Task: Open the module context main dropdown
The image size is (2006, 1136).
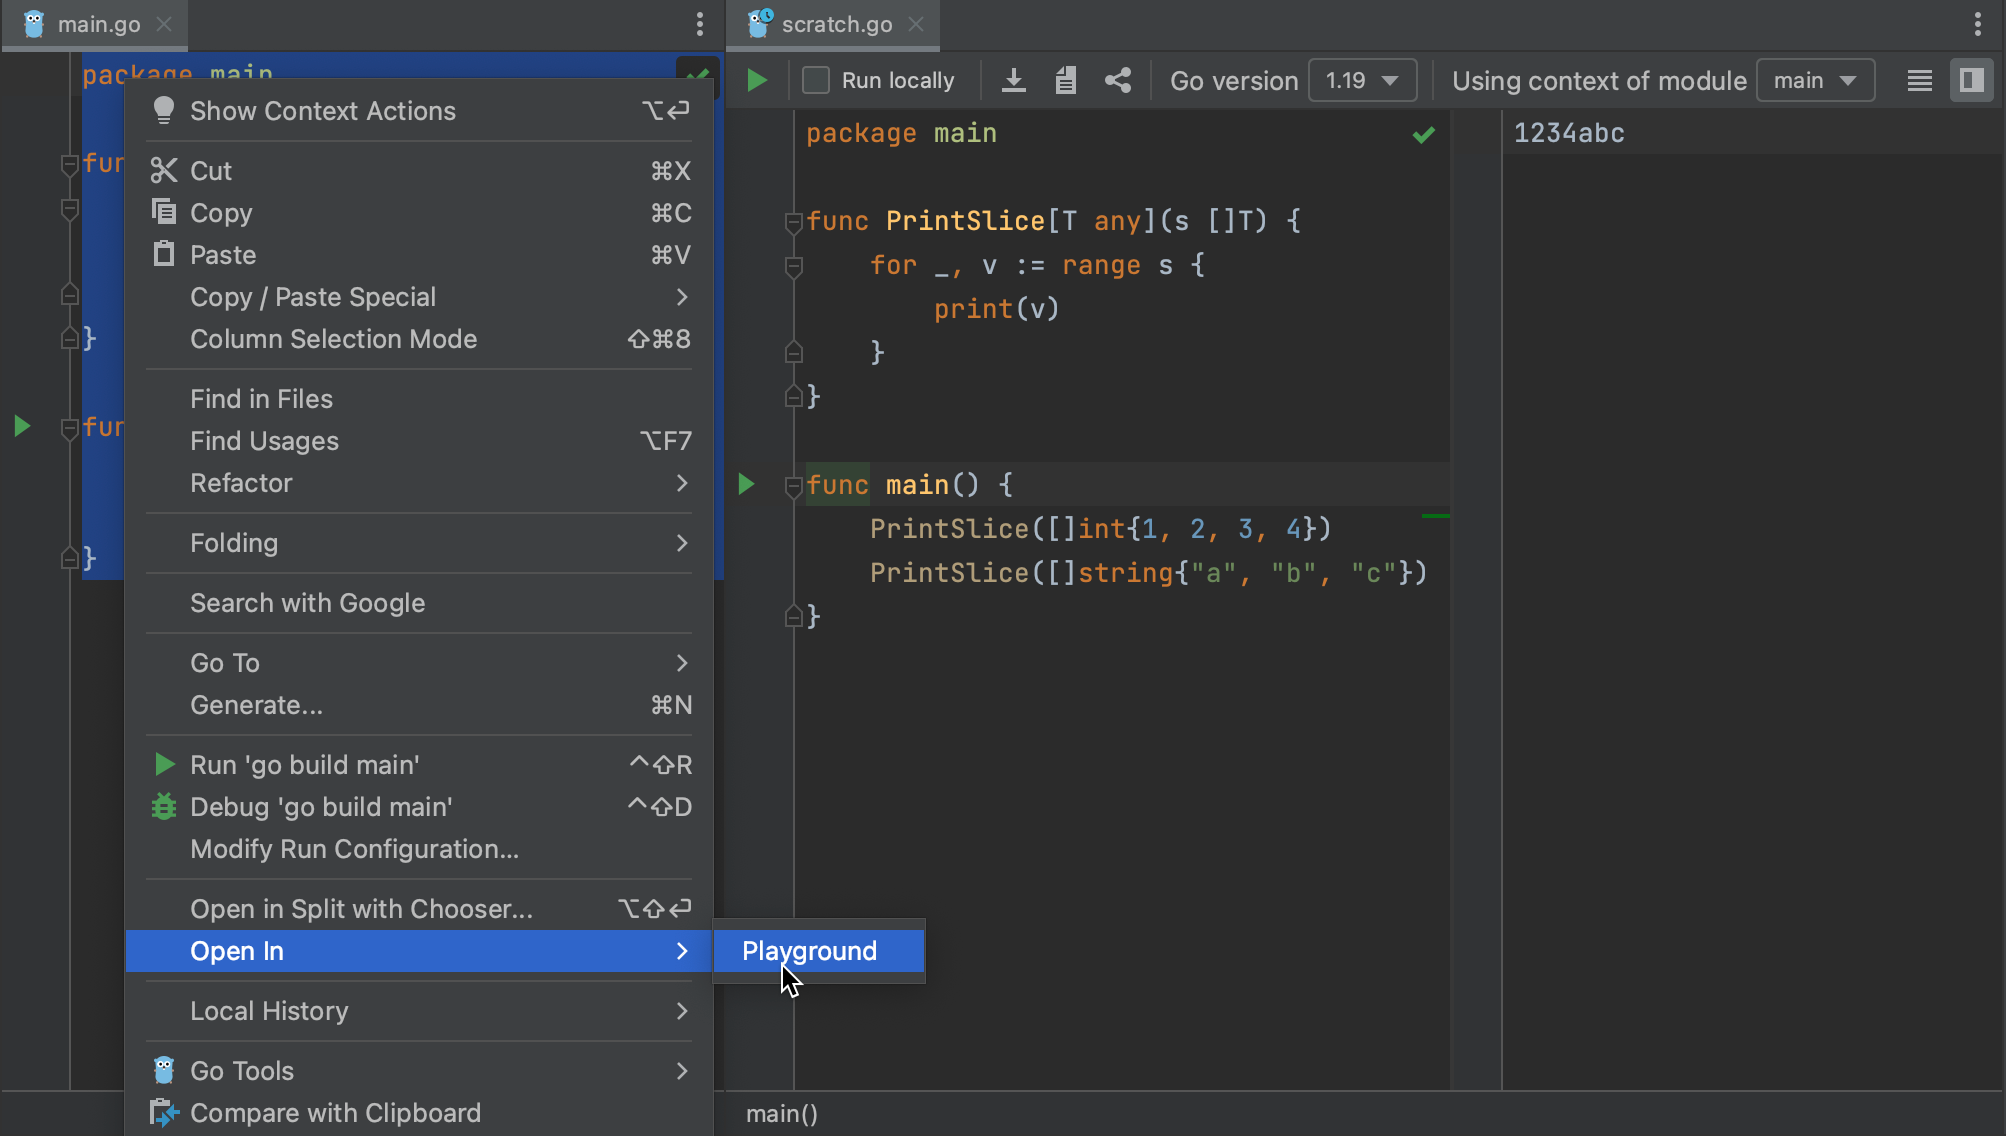Action: coord(1814,80)
